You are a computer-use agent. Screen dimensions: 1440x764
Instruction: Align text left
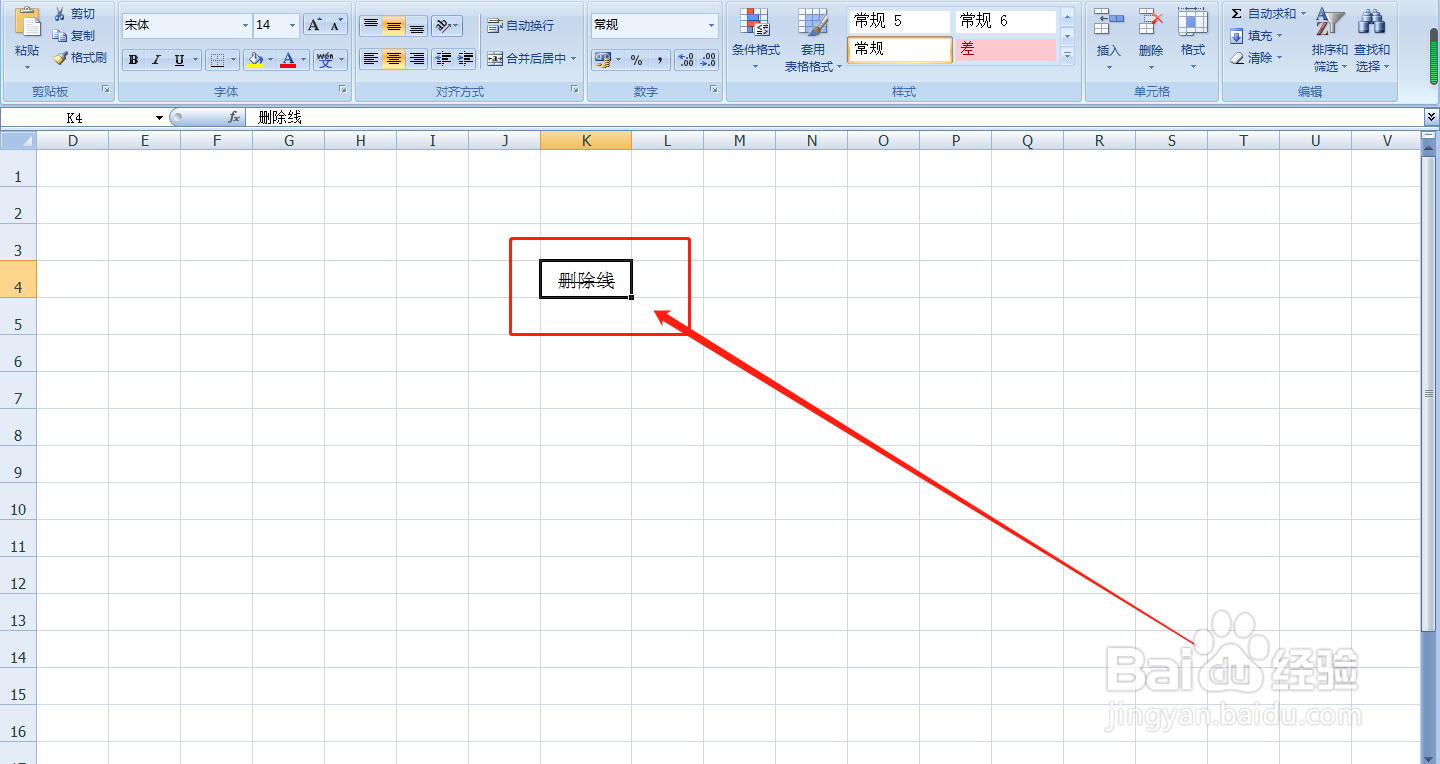(x=371, y=59)
